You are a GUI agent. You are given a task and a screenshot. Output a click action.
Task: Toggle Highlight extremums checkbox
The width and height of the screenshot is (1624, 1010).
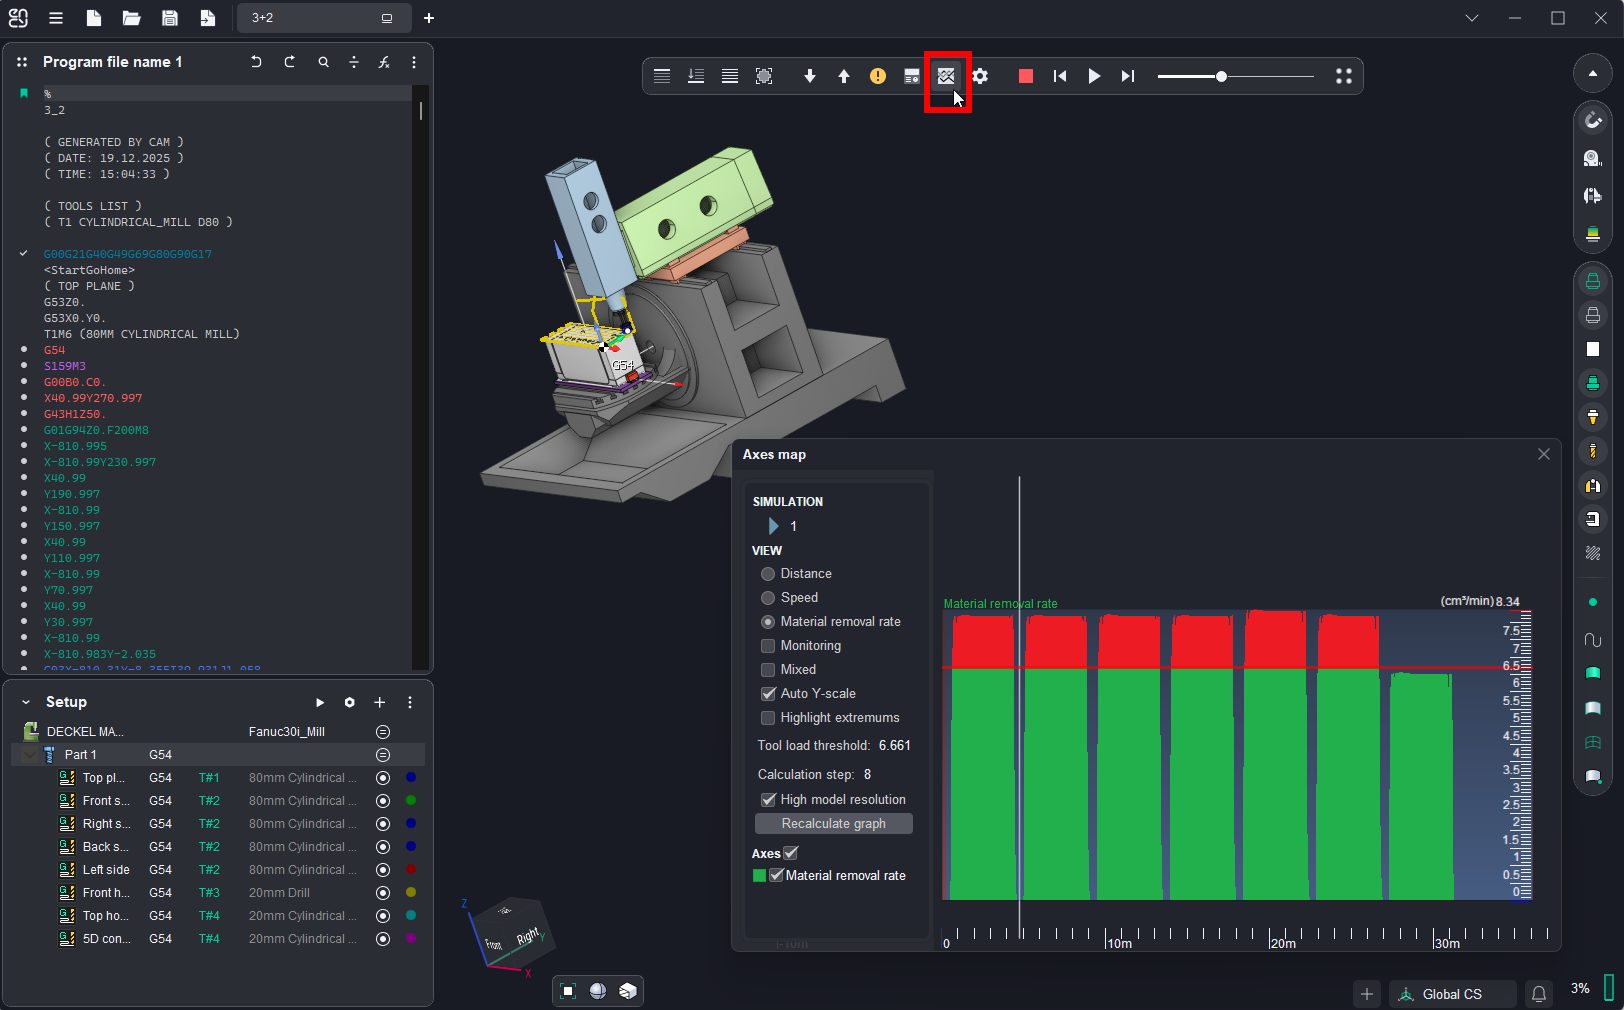(x=768, y=718)
